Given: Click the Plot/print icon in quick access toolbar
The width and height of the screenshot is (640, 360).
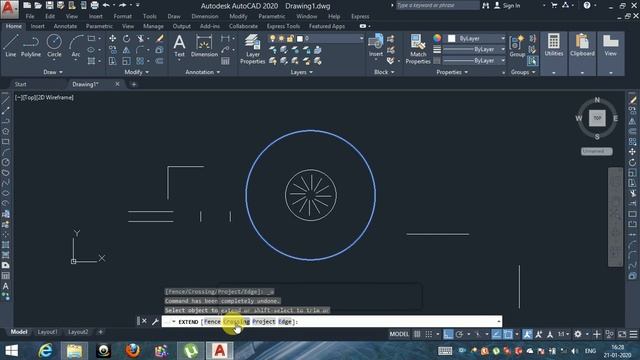Looking at the screenshot, I should pos(94,5).
